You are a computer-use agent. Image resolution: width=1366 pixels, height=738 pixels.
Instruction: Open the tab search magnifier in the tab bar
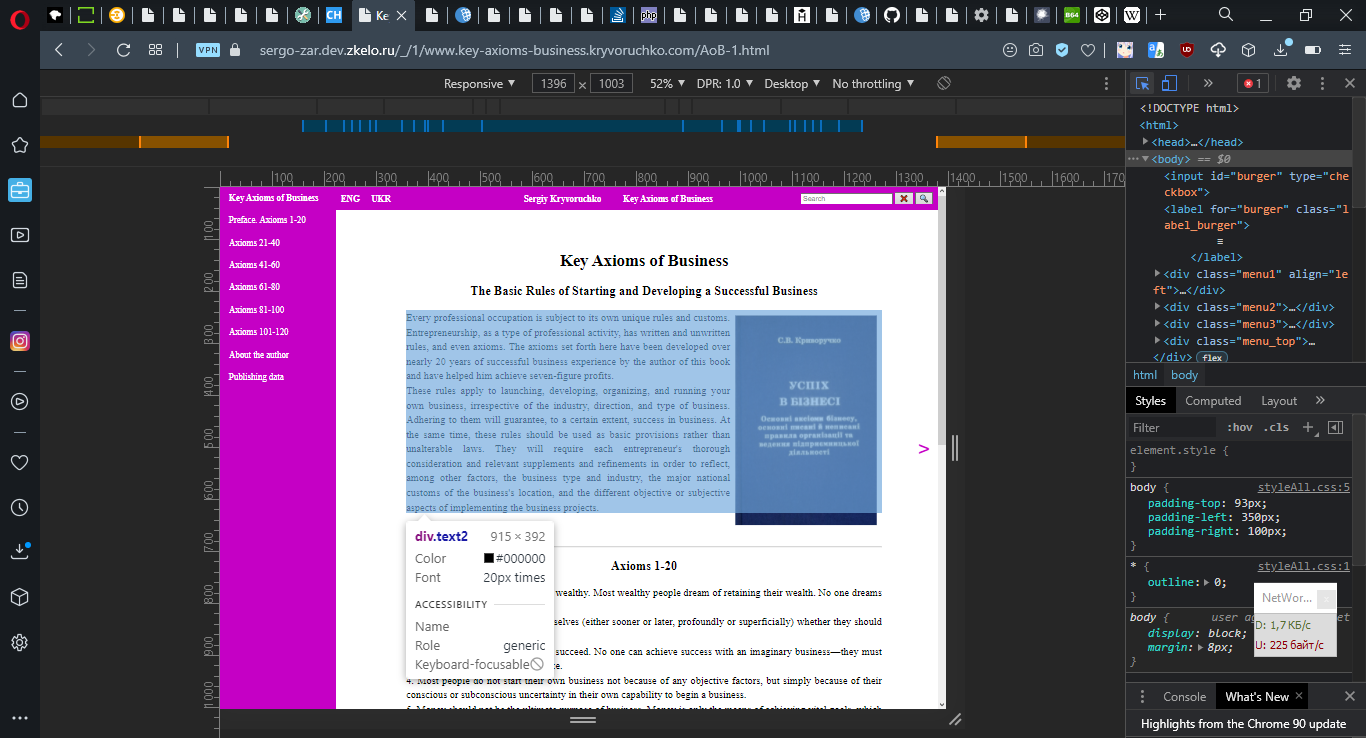[x=1225, y=15]
